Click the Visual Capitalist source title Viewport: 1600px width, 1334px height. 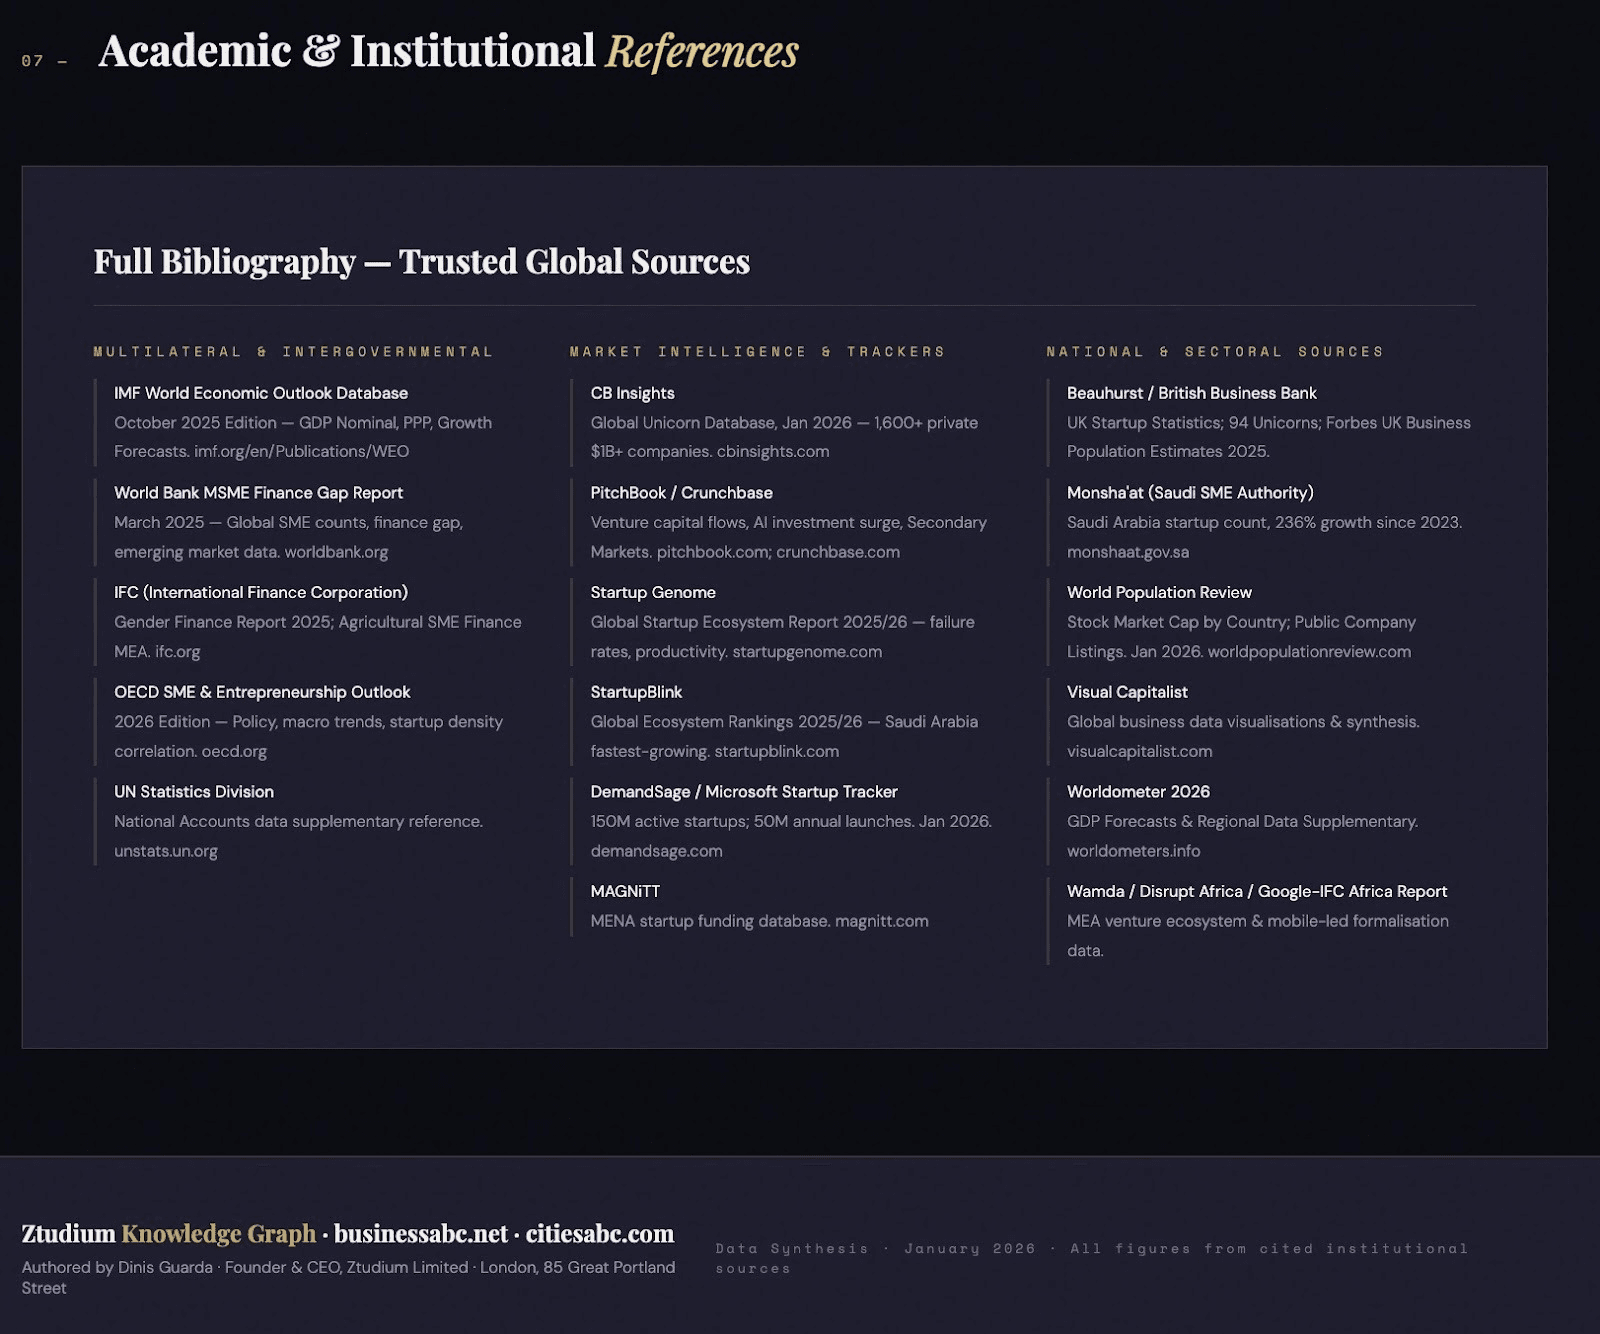pos(1127,692)
